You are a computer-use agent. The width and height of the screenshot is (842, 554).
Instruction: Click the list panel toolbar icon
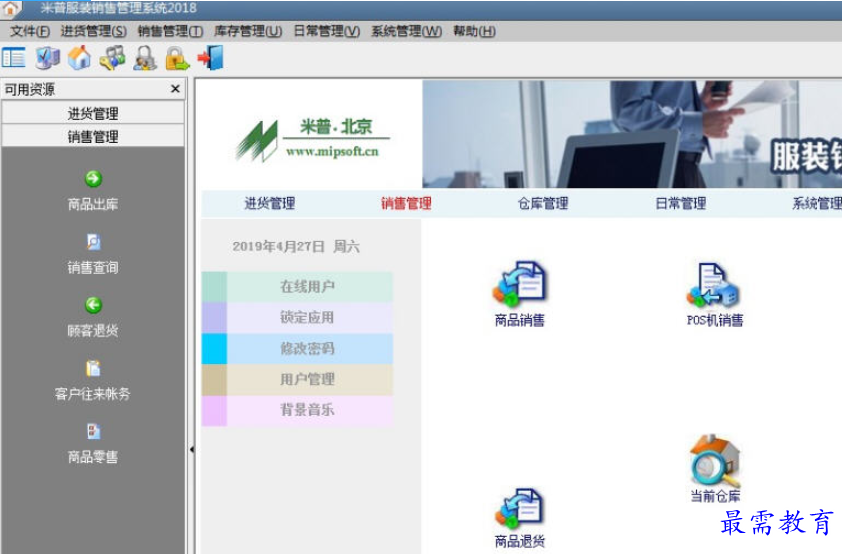(14, 58)
